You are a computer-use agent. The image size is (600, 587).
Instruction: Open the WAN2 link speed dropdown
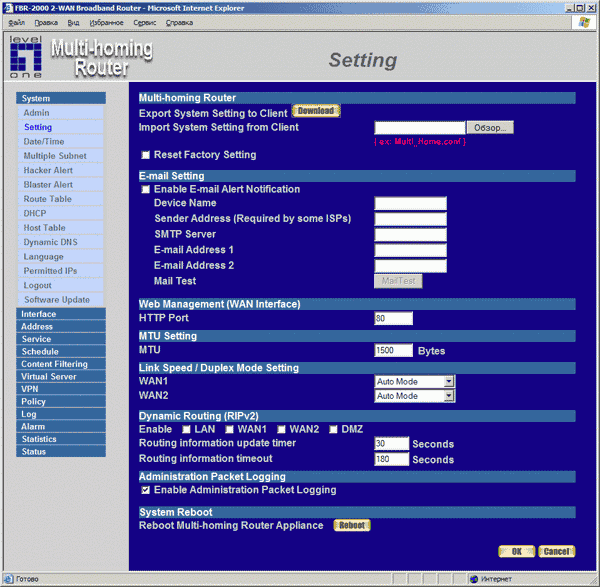pyautogui.click(x=449, y=396)
